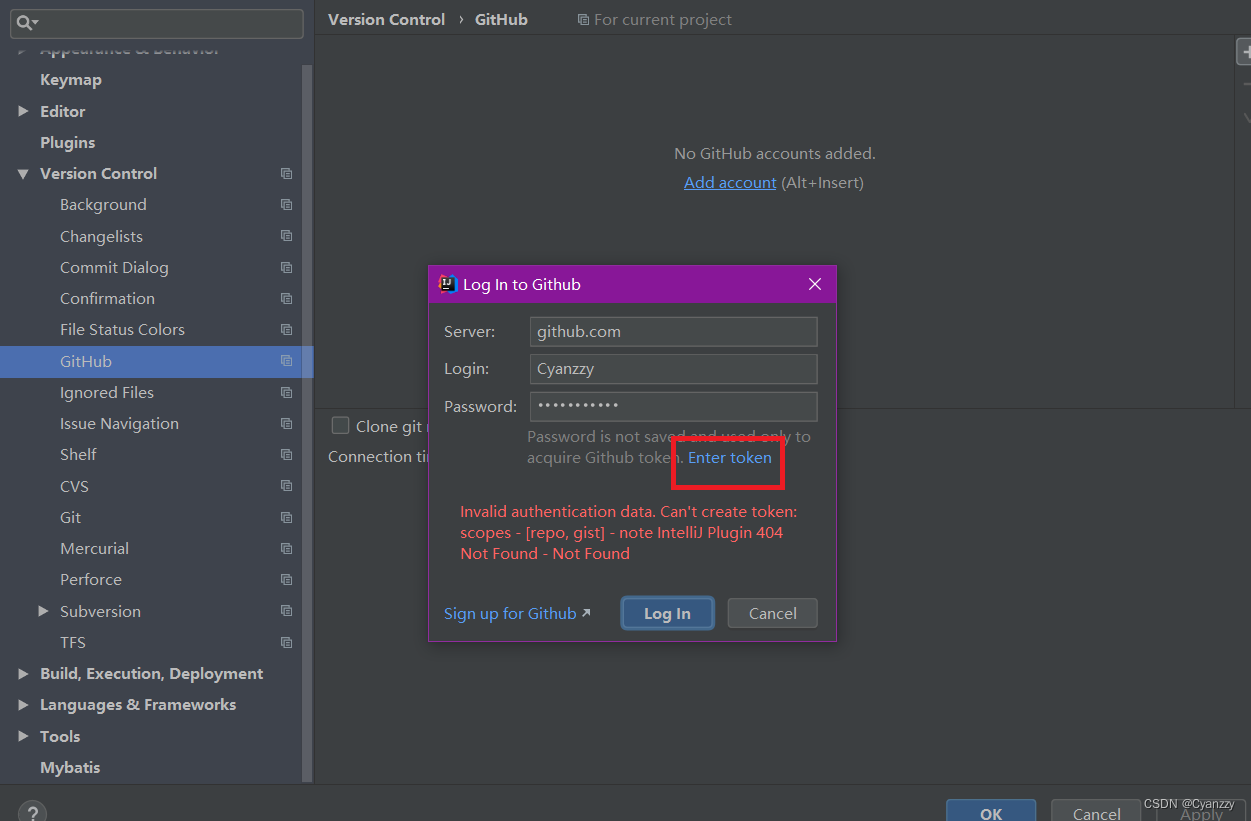Click the Log In button
1251x821 pixels.
point(667,613)
